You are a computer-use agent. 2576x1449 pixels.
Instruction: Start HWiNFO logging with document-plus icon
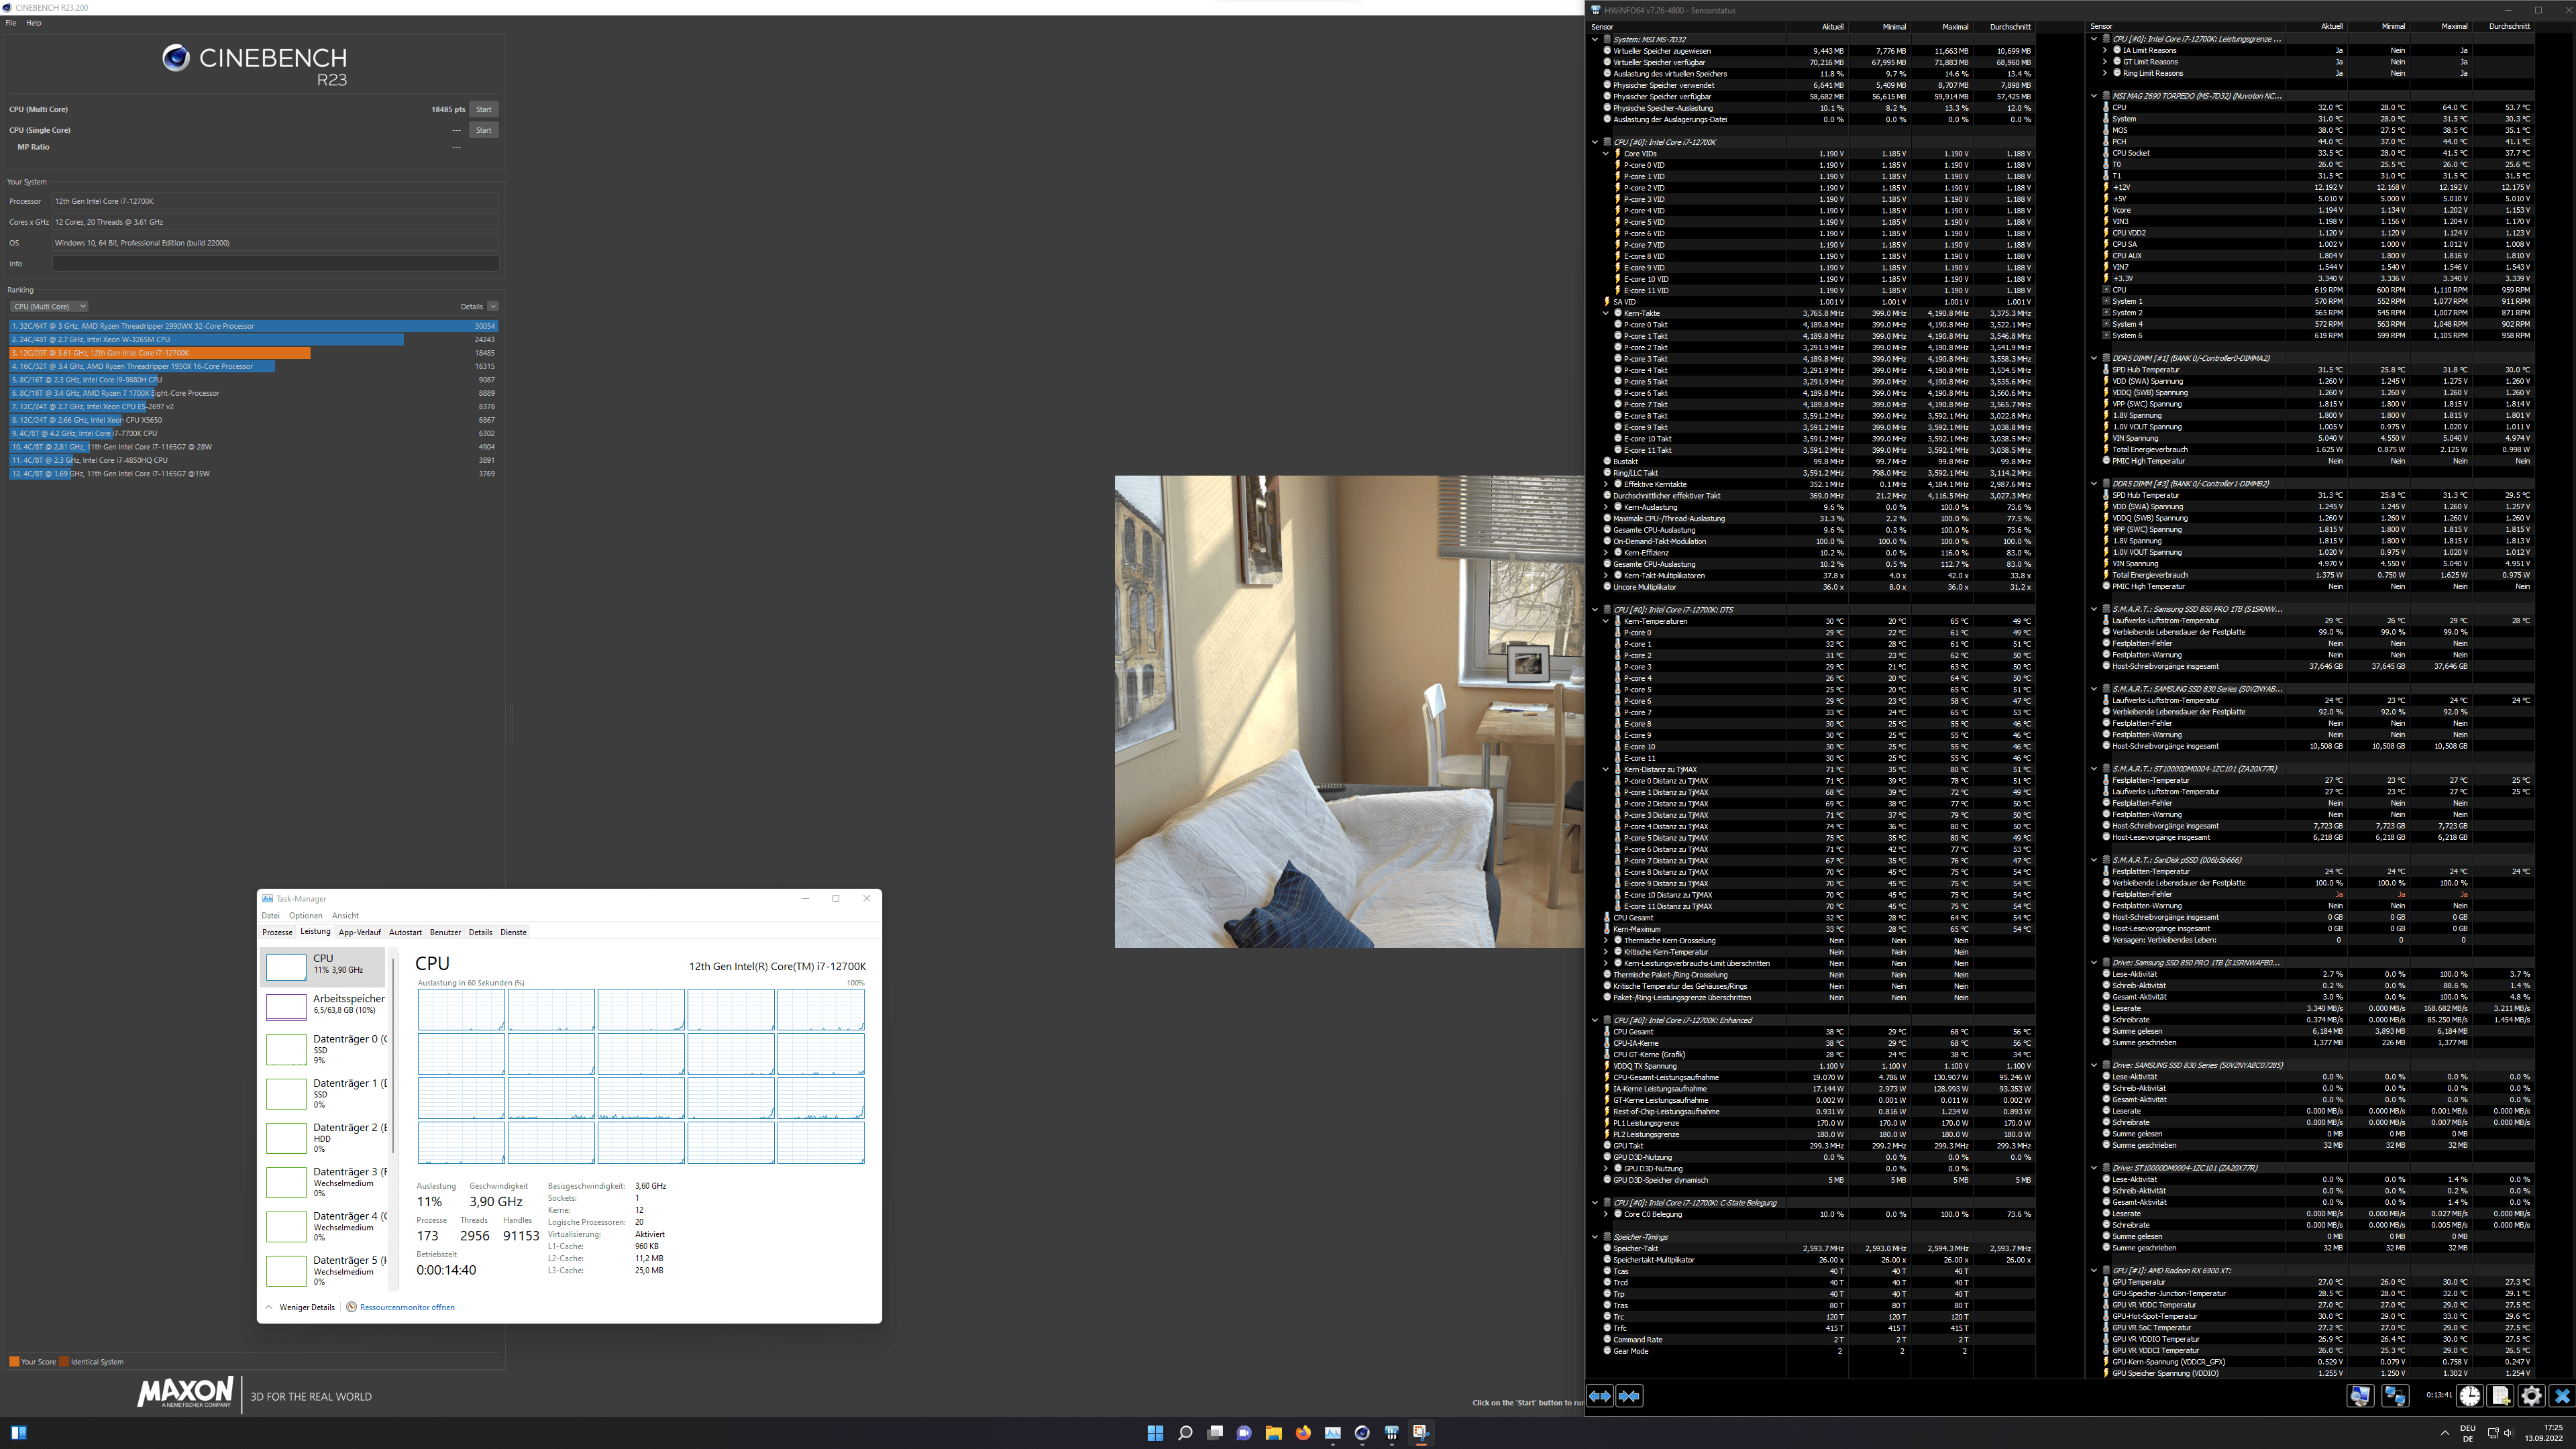click(x=2501, y=1396)
